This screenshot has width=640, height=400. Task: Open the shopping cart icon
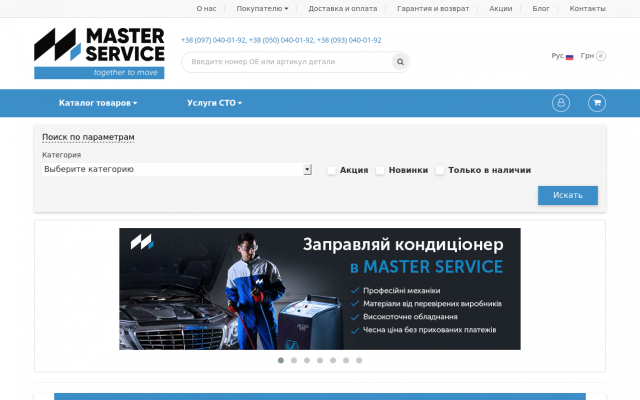(597, 103)
